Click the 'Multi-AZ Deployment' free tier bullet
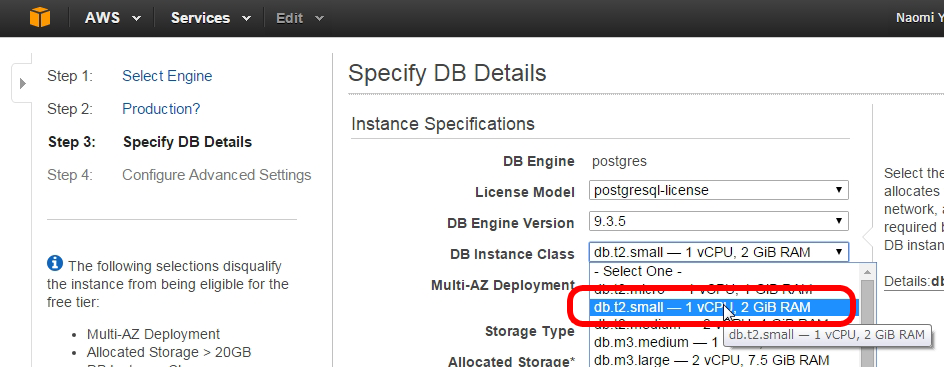 (154, 334)
